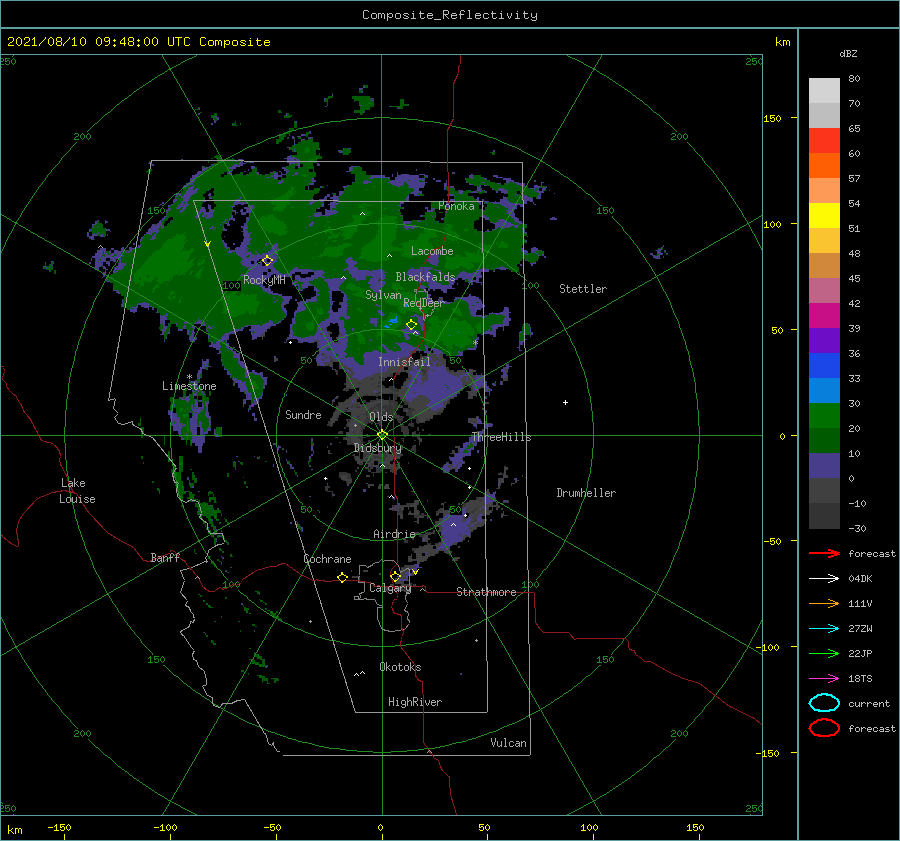
Task: Click the RockyMH town label
Action: click(x=264, y=280)
